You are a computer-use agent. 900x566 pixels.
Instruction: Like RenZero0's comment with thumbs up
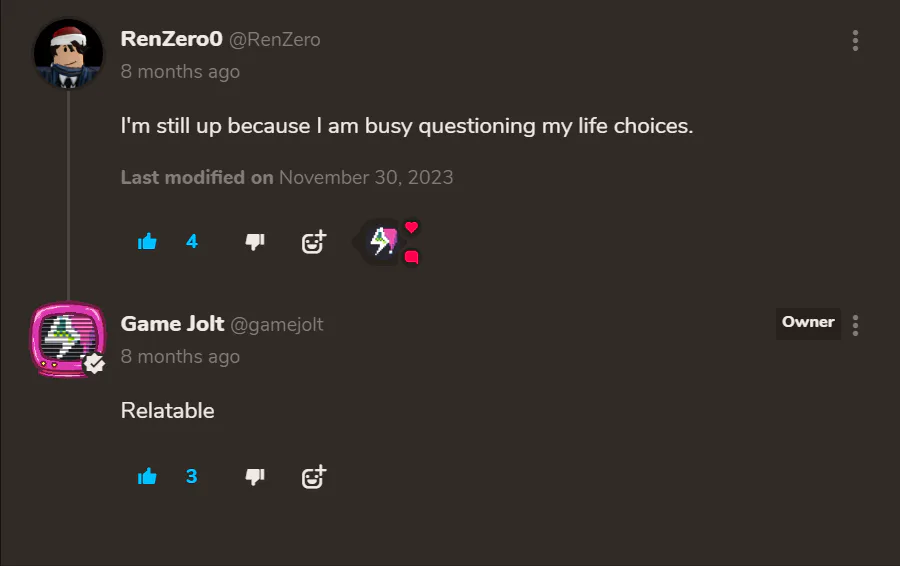147,242
